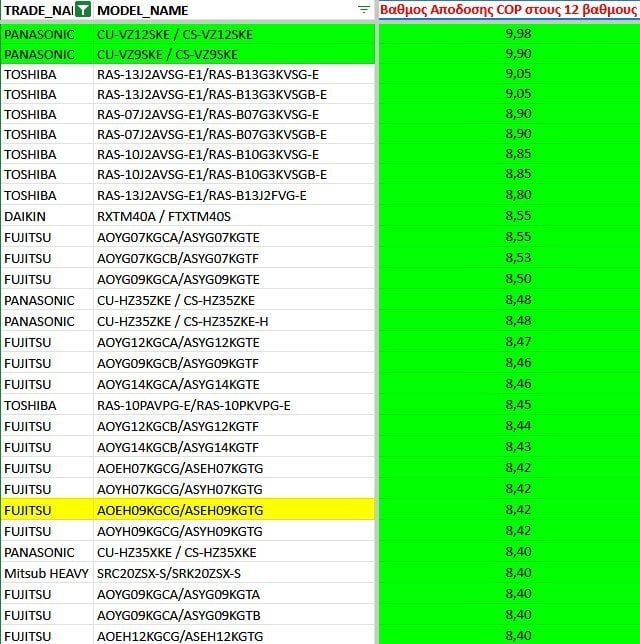Select model AOYG07KGCA/ASYG07KGTE
Screen dimensions: 640x644
click(178, 238)
